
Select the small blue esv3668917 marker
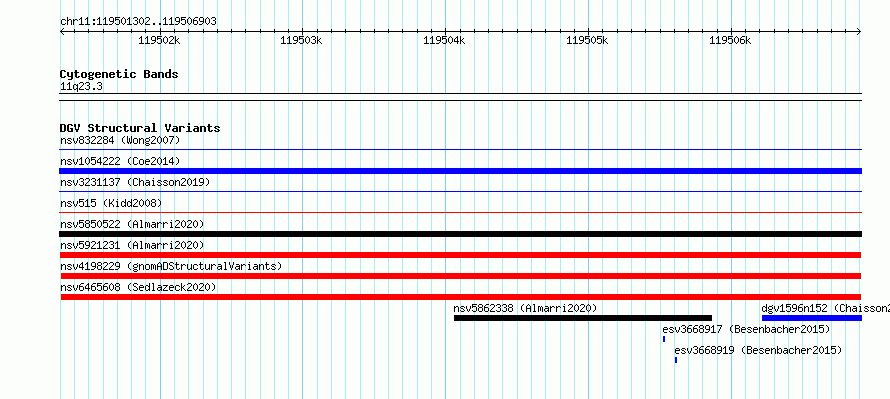pos(664,339)
